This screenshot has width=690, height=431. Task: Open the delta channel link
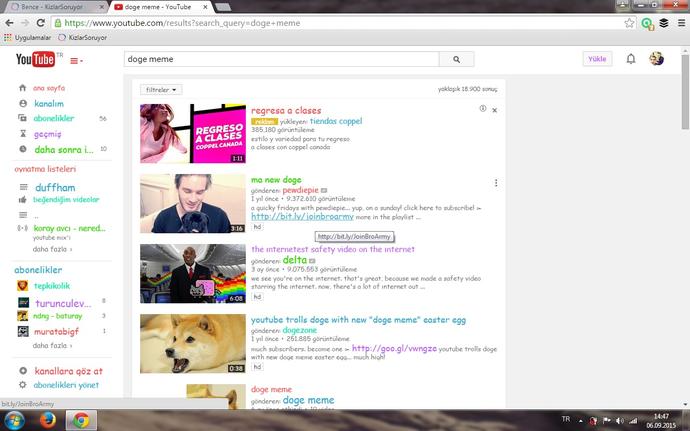294,260
